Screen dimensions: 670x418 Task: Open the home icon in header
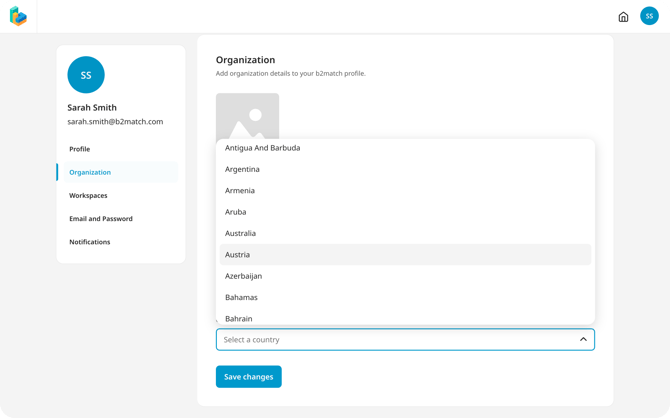623,17
